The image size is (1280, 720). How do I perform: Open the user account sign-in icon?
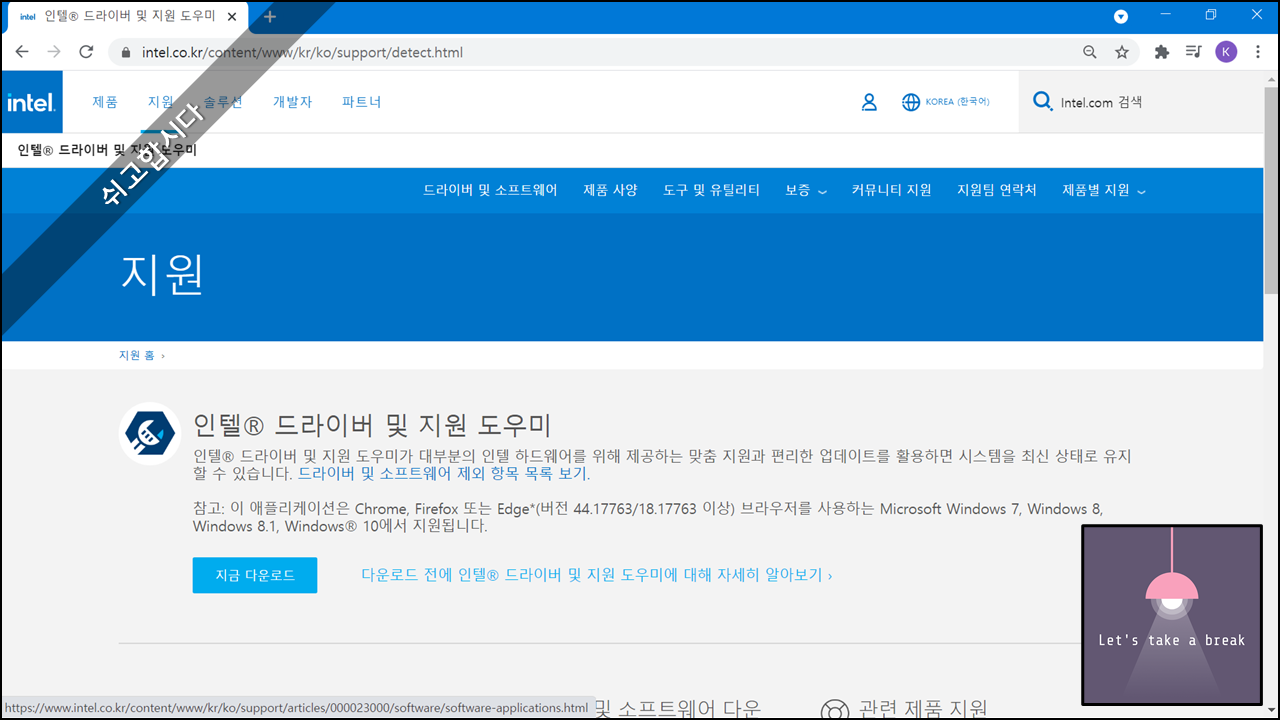coord(869,102)
